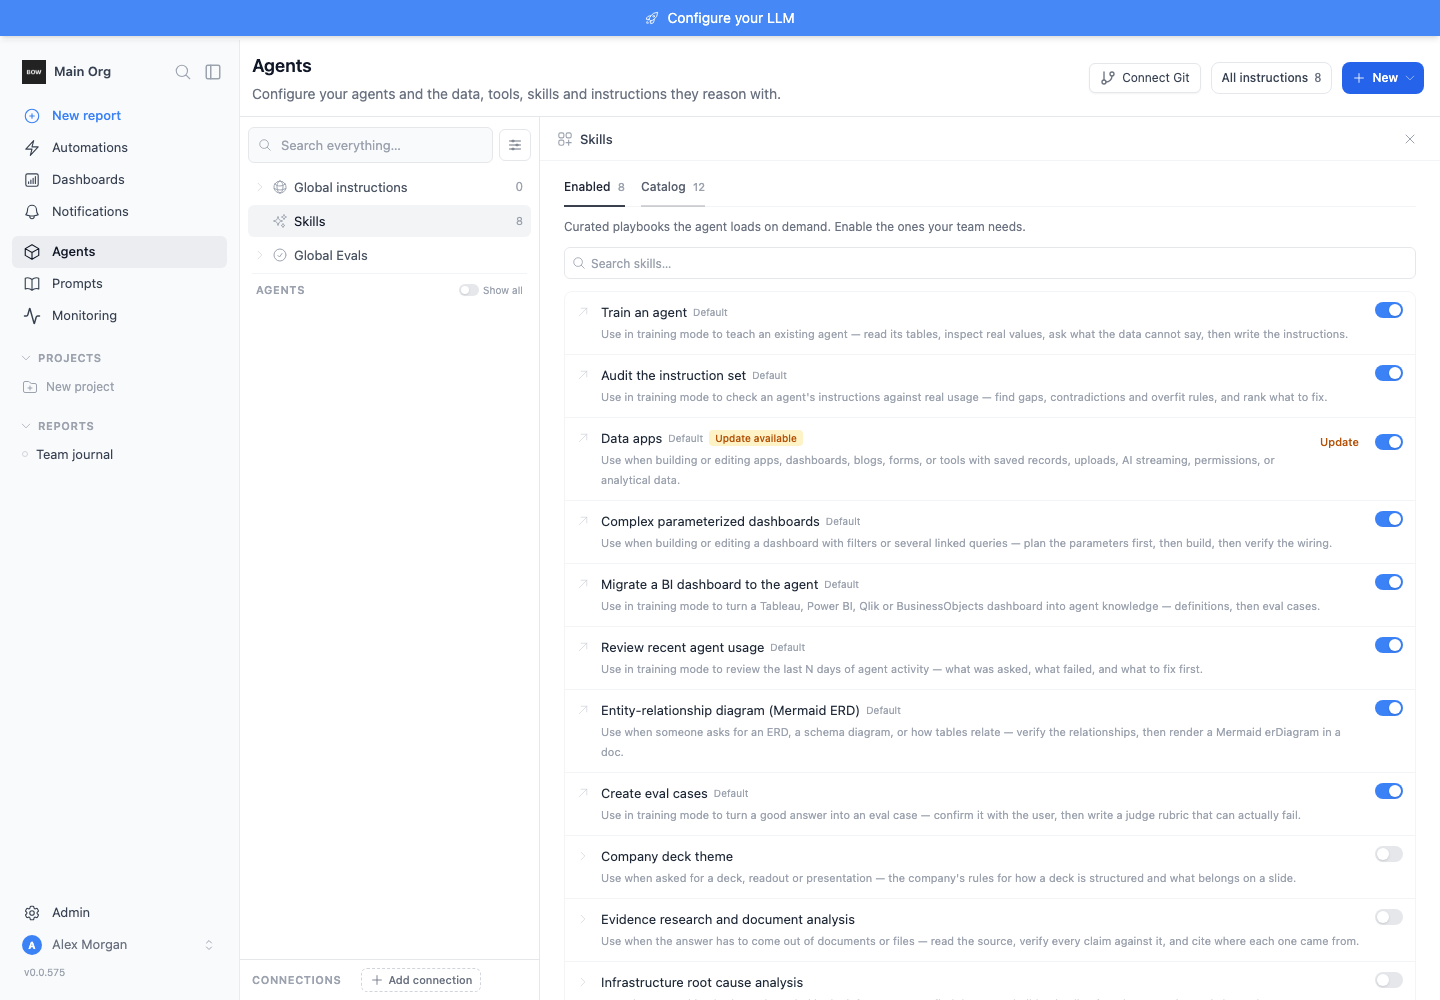The height and width of the screenshot is (1000, 1440).
Task: Open the Data apps skill arrow icon
Action: [583, 438]
